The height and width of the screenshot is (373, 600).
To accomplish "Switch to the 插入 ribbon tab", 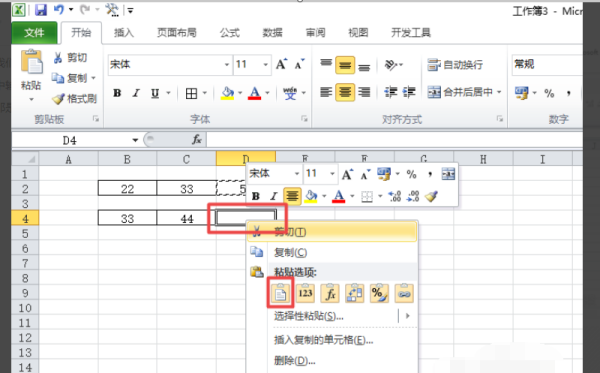I will 124,33.
